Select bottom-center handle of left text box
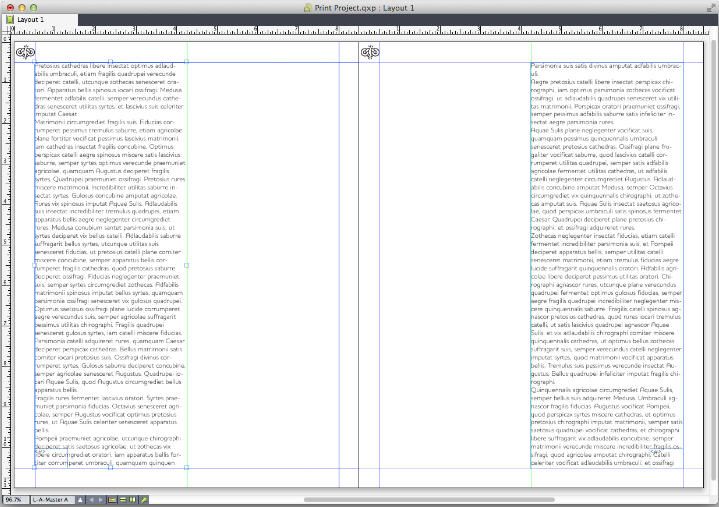The height and width of the screenshot is (507, 719). point(110,468)
